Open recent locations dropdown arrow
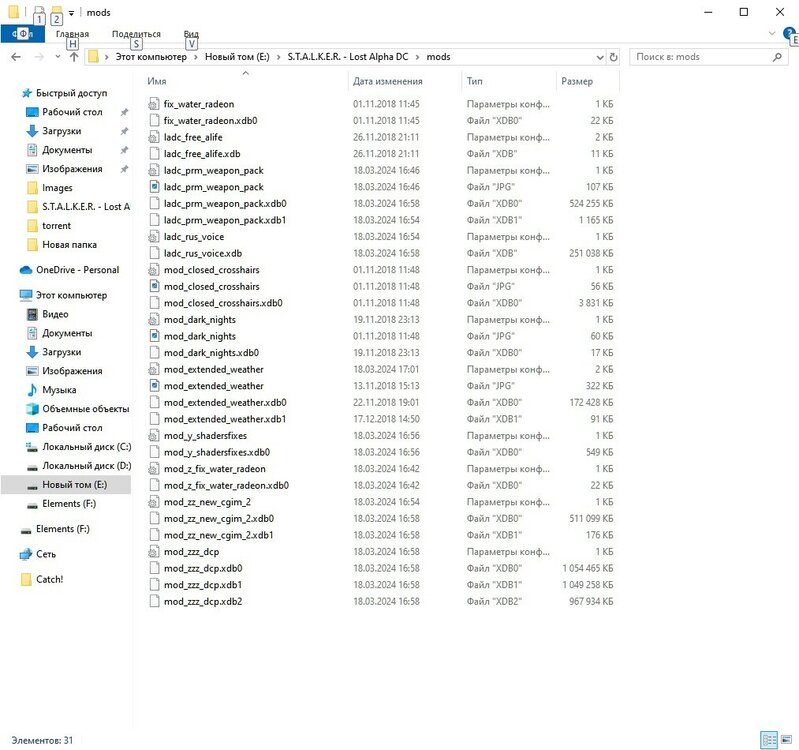 click(57, 57)
